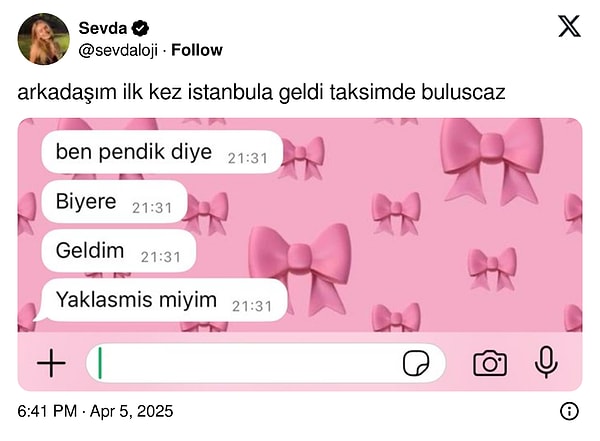Select the 'Biyere' message bubble

coord(114,201)
